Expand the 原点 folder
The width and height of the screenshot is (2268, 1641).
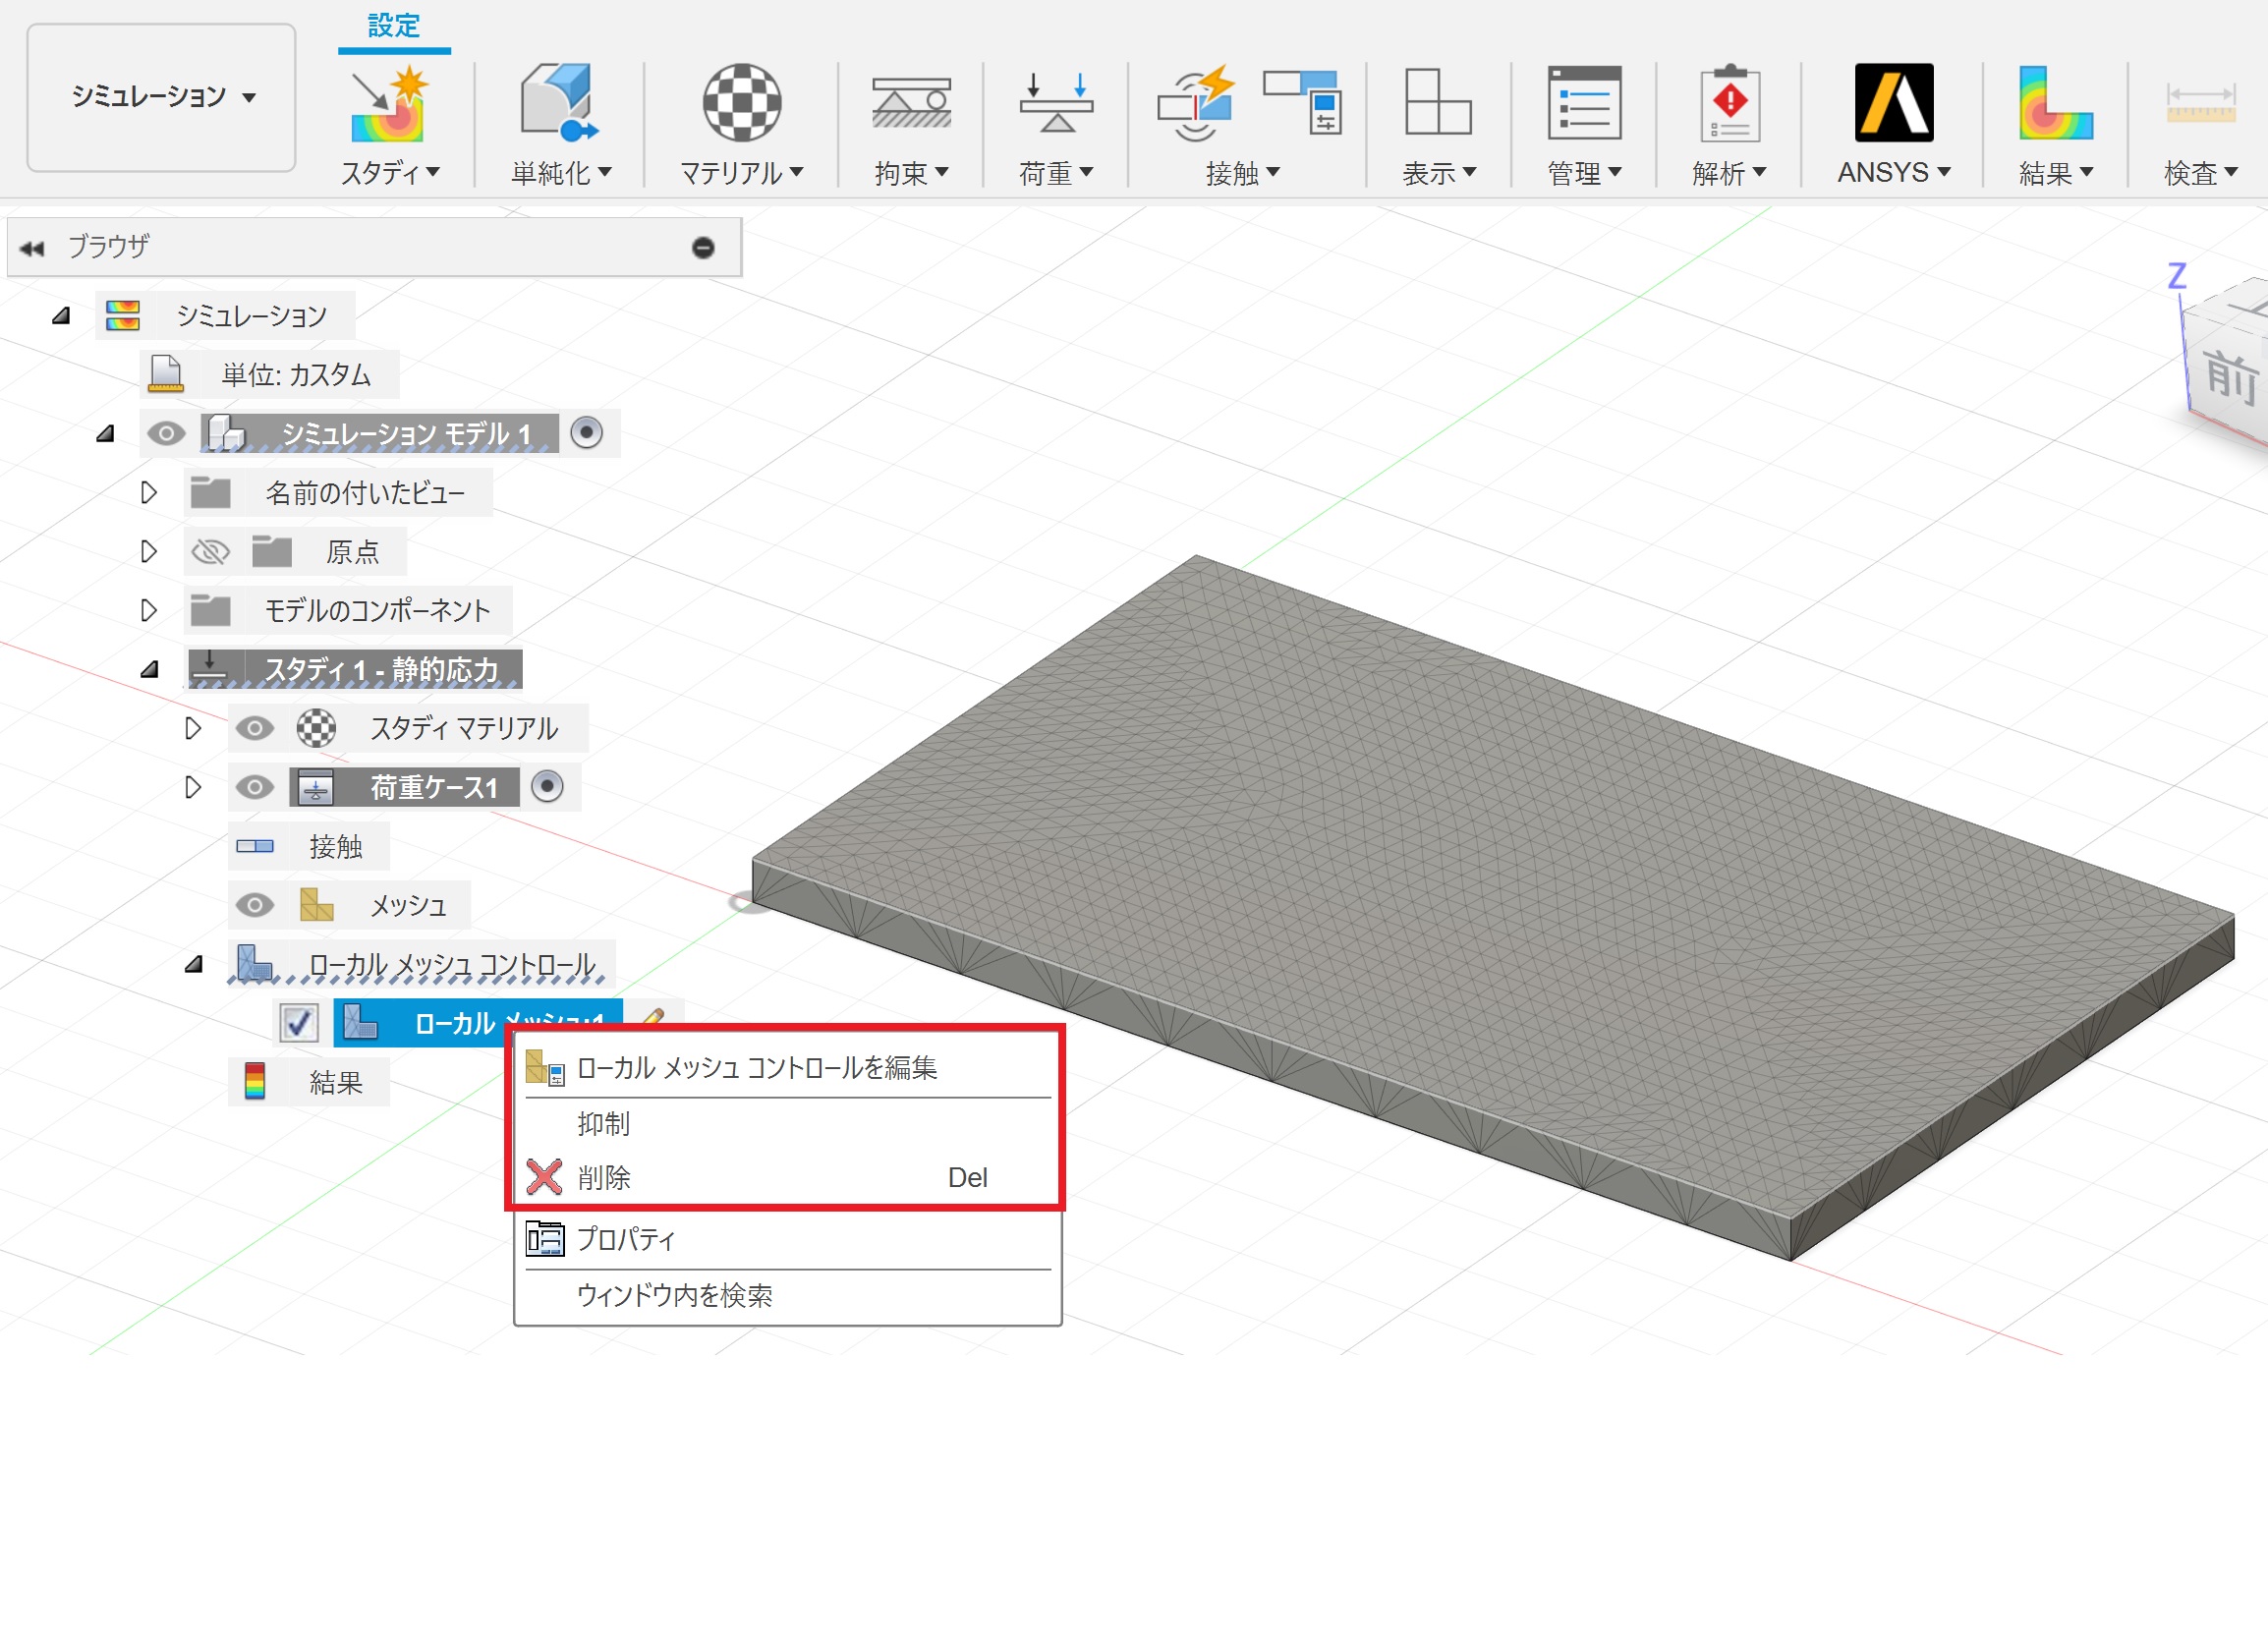click(x=149, y=551)
